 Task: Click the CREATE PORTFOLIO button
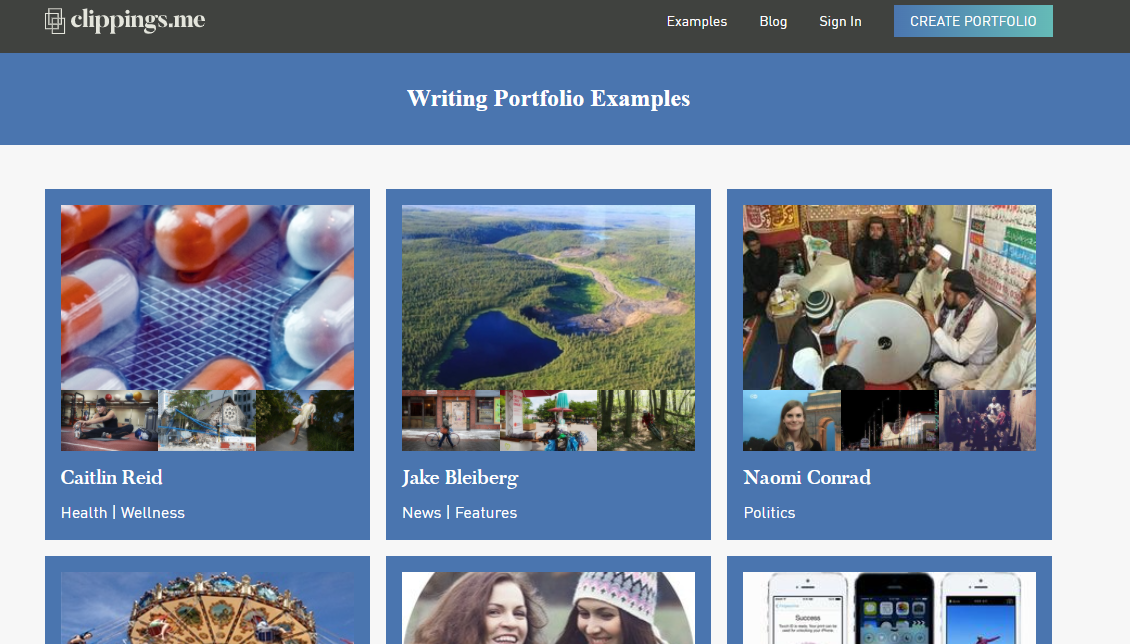pyautogui.click(x=973, y=21)
